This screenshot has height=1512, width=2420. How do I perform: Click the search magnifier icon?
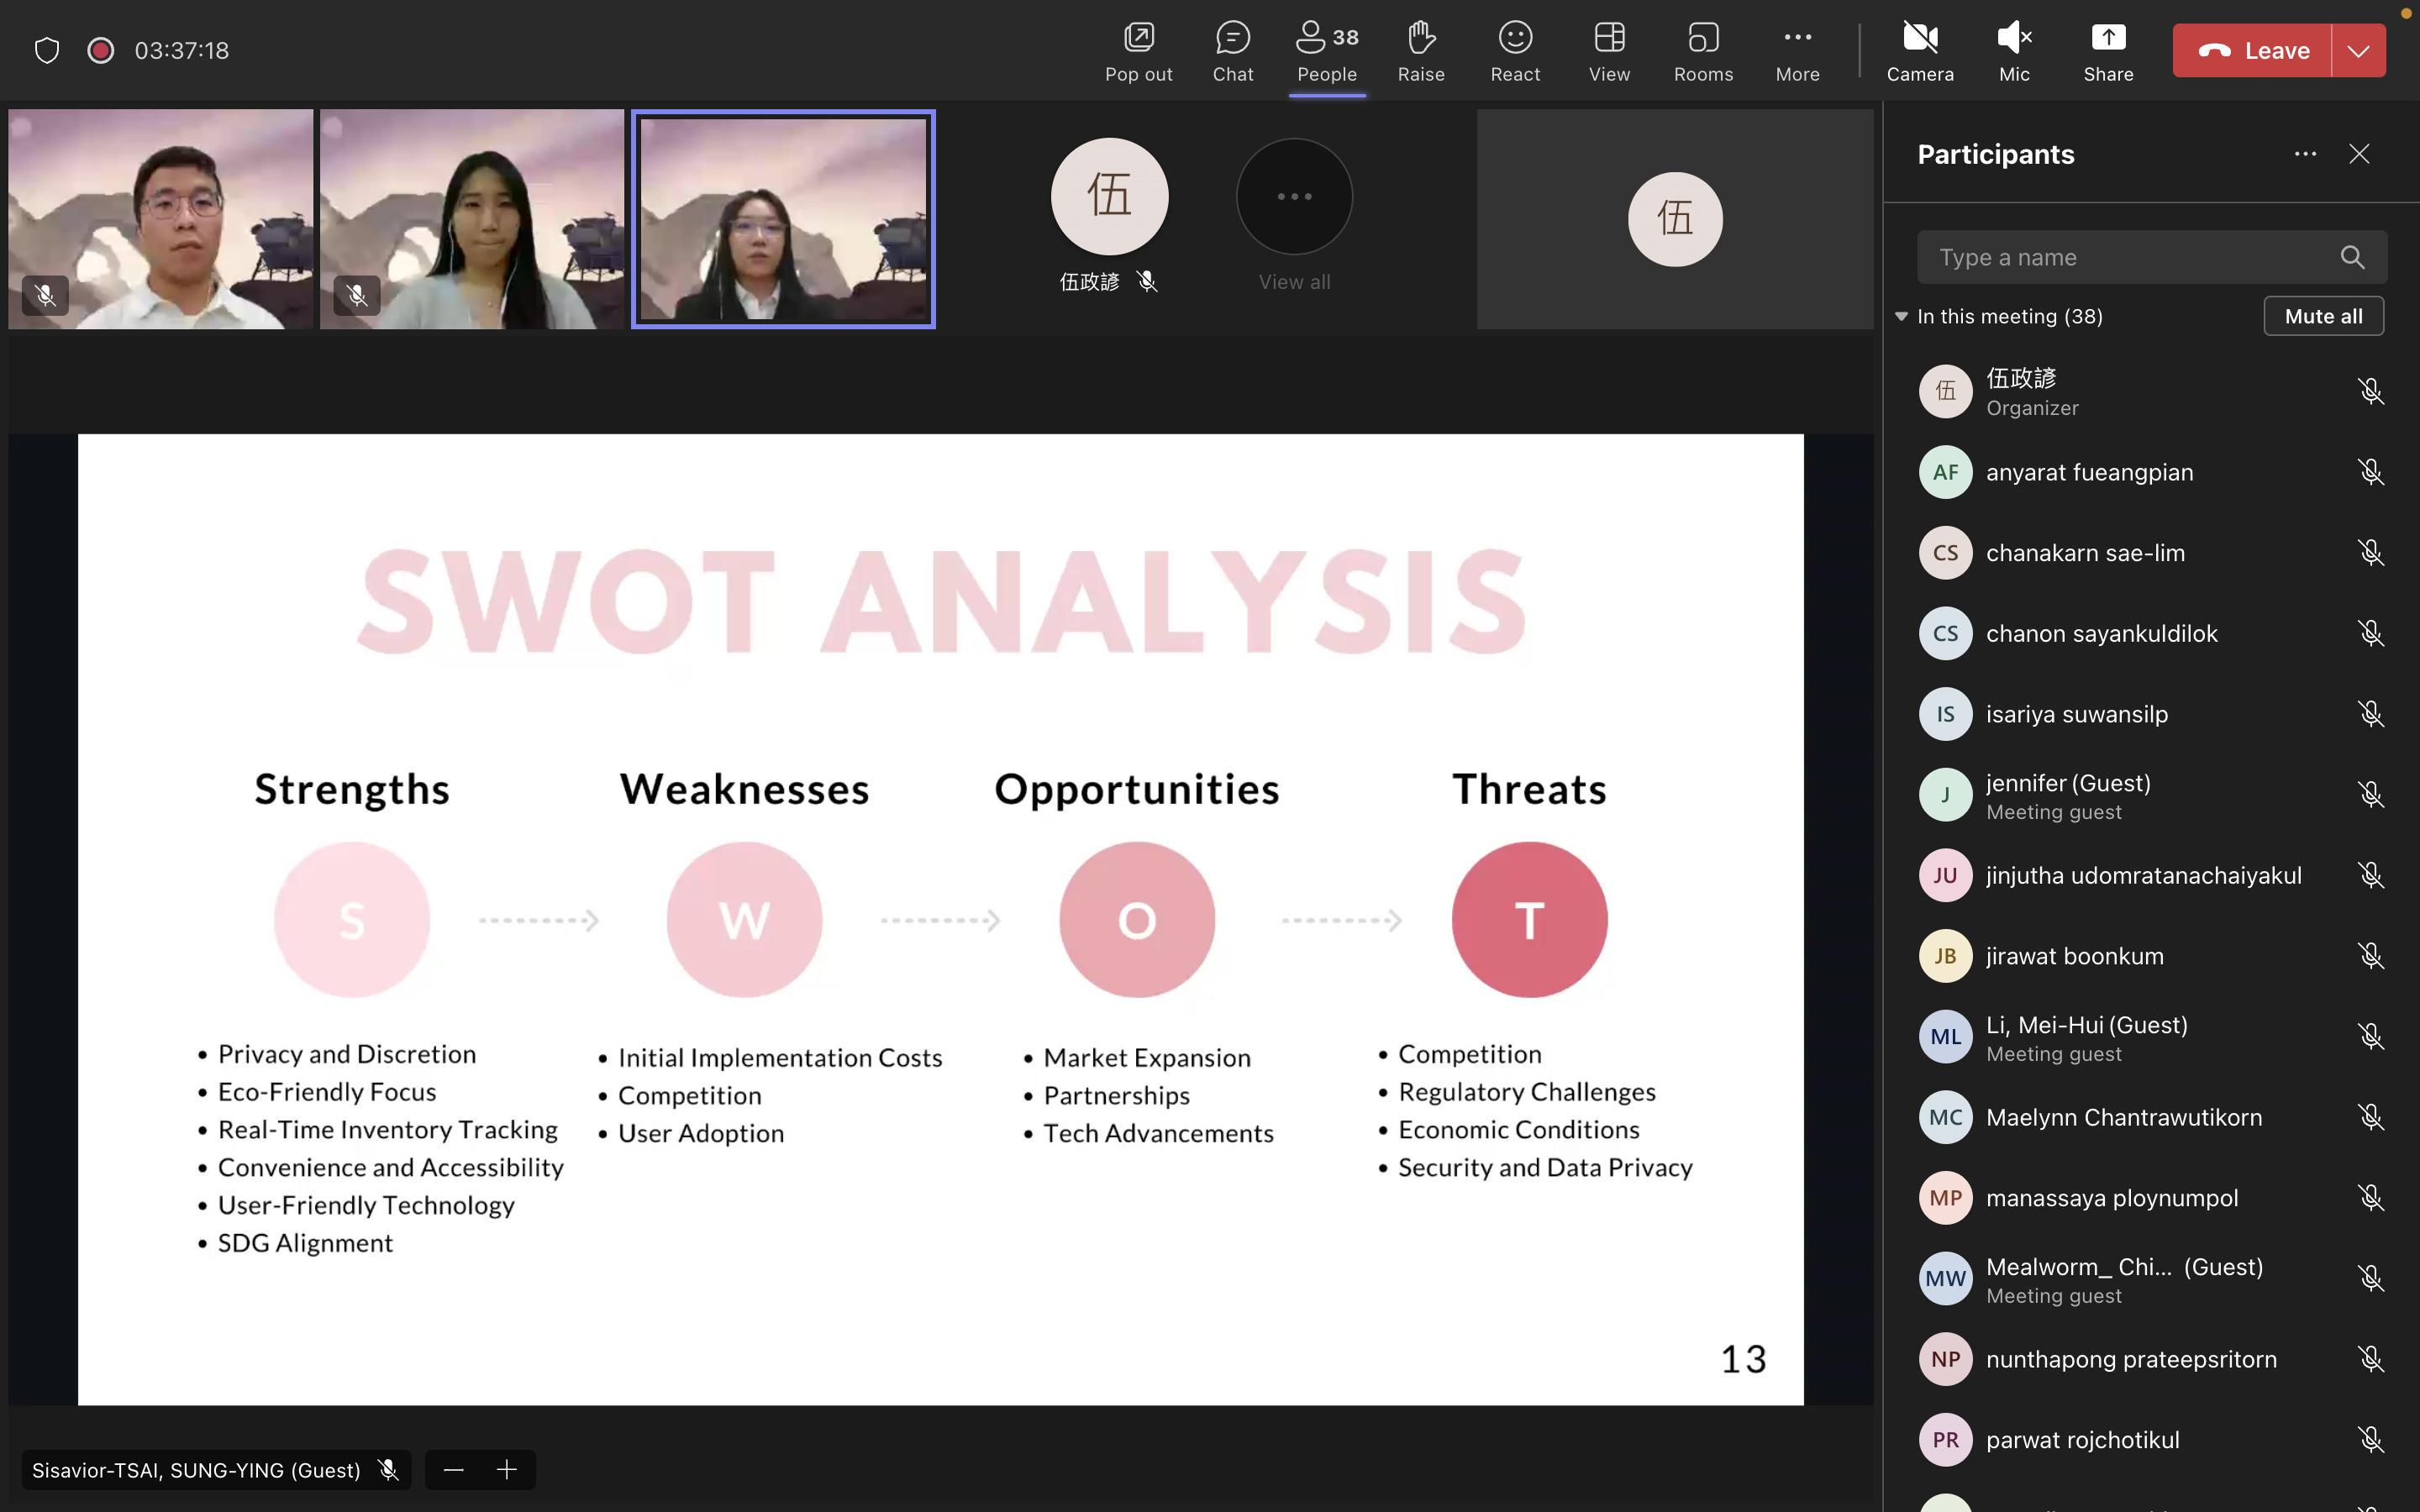point(2352,257)
